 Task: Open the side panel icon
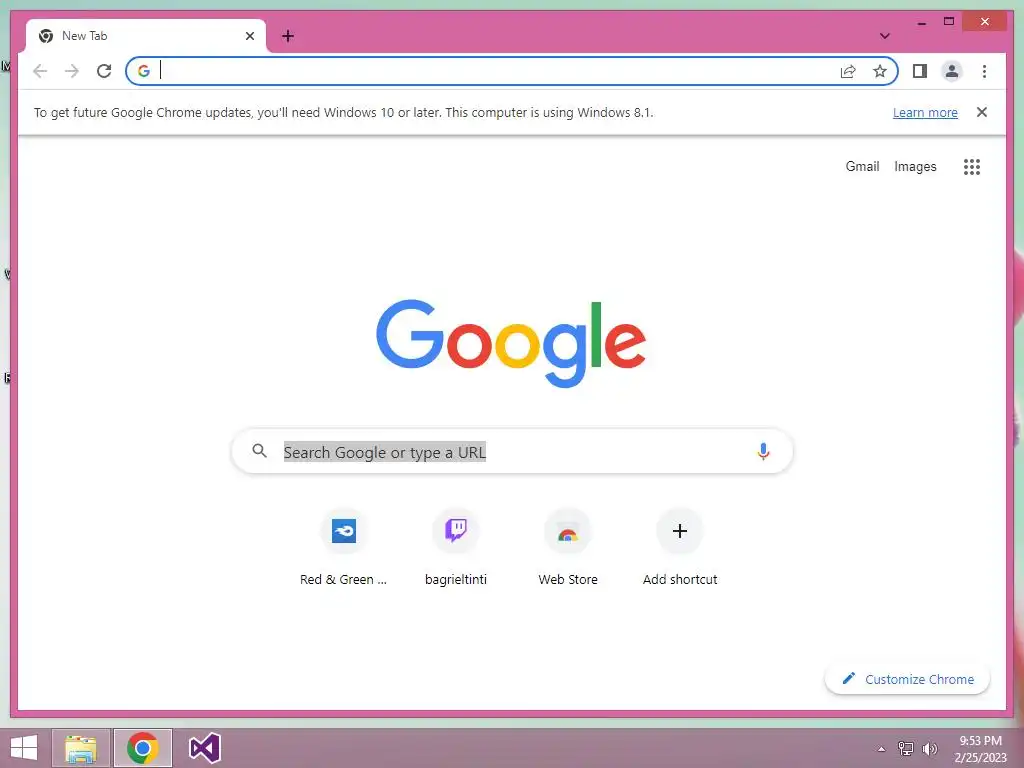(920, 71)
